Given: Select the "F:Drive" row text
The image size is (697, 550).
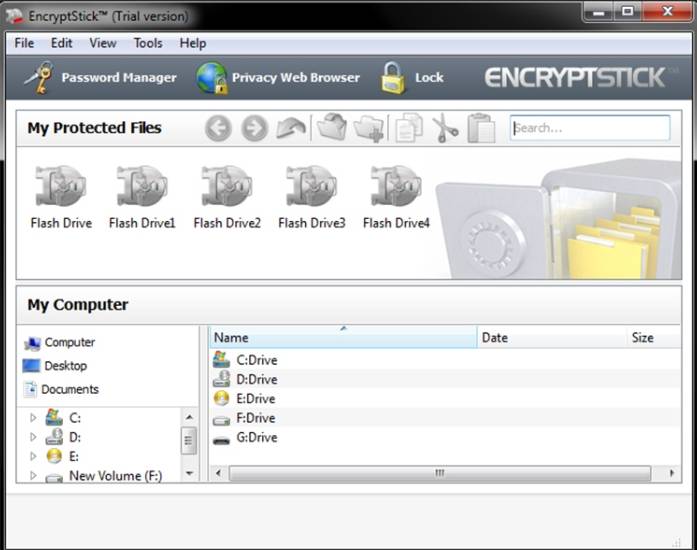Looking at the screenshot, I should click(256, 418).
